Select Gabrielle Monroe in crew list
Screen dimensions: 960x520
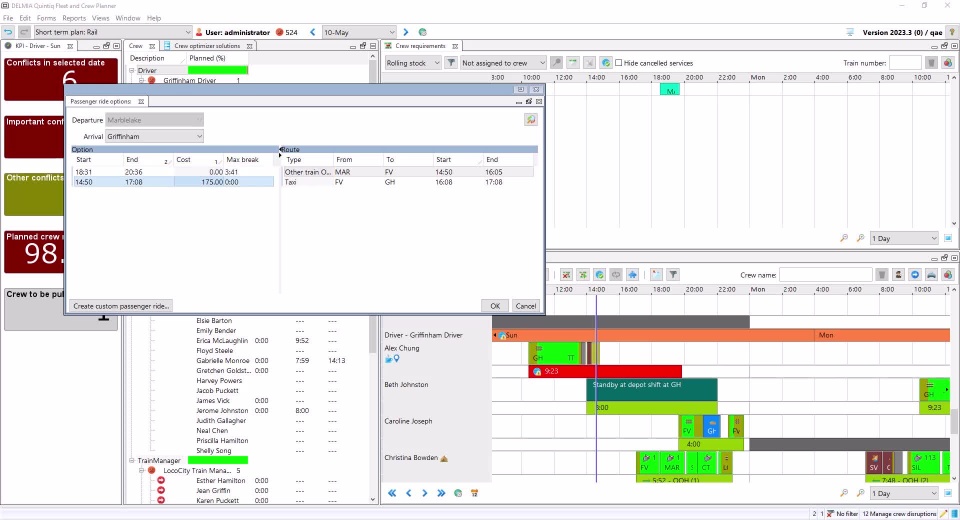(x=222, y=361)
